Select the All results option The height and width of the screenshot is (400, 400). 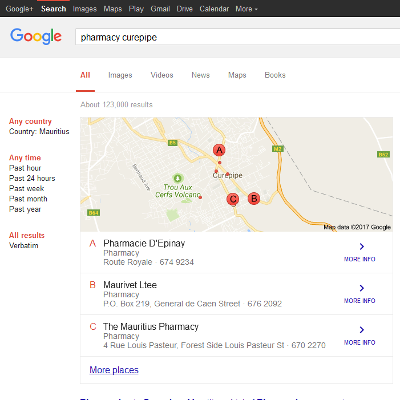pyautogui.click(x=27, y=235)
